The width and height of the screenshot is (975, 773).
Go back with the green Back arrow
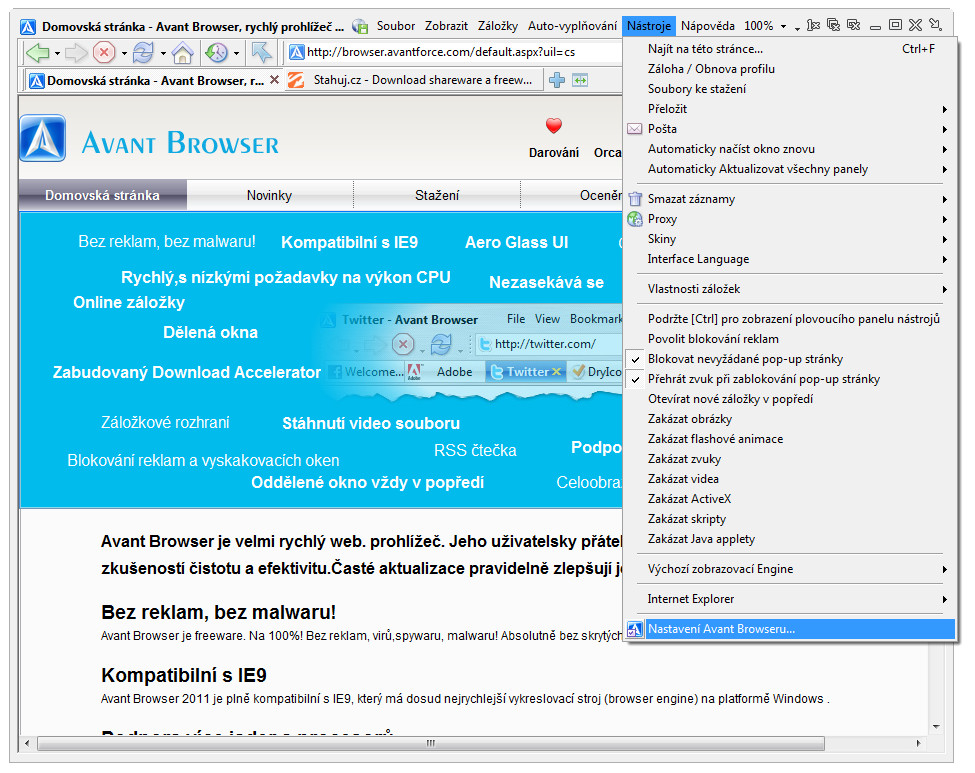37,52
